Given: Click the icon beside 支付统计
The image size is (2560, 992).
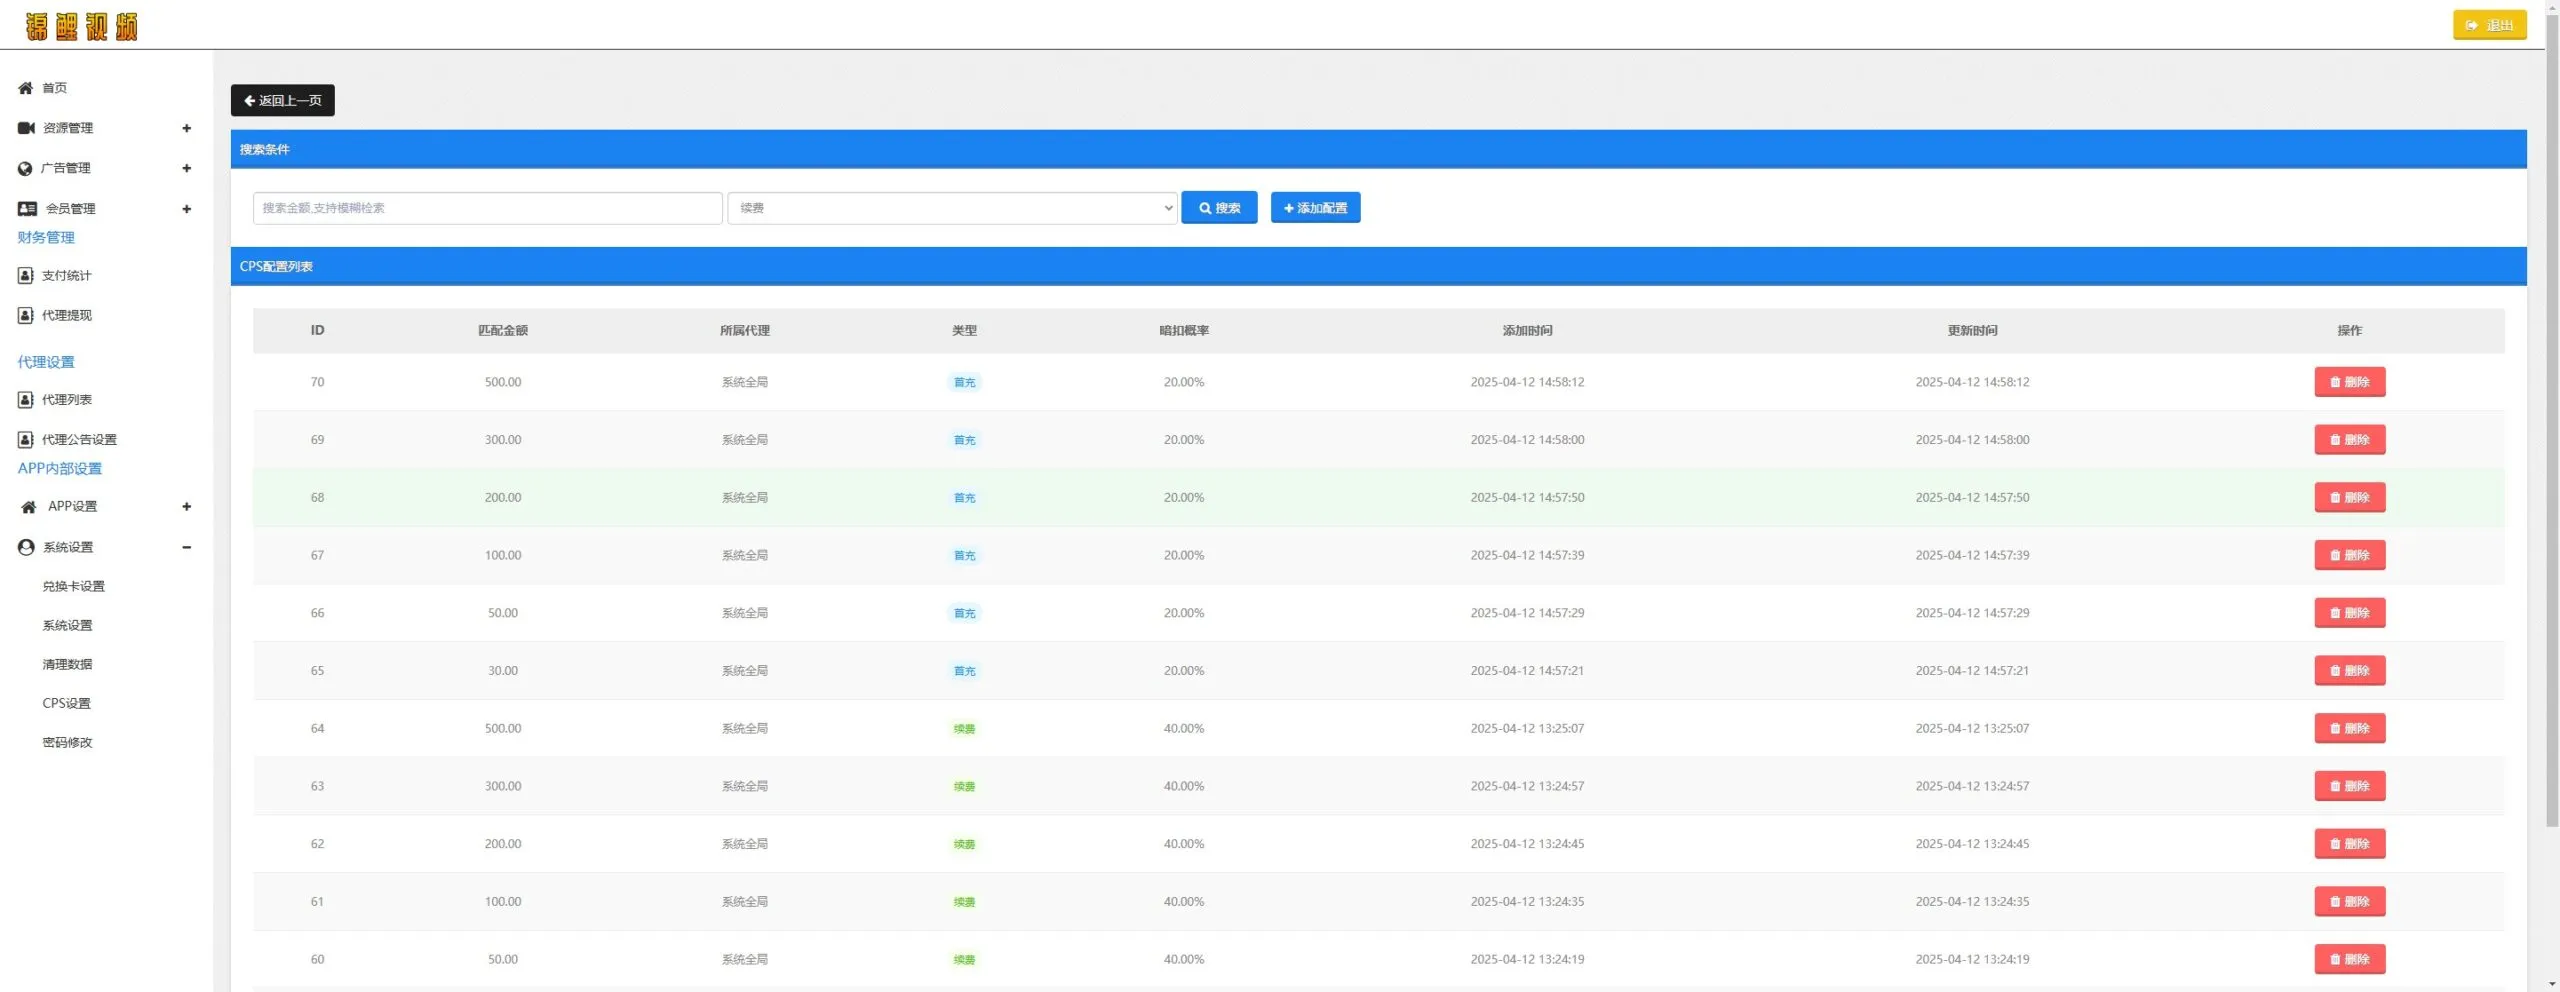Looking at the screenshot, I should (x=26, y=275).
